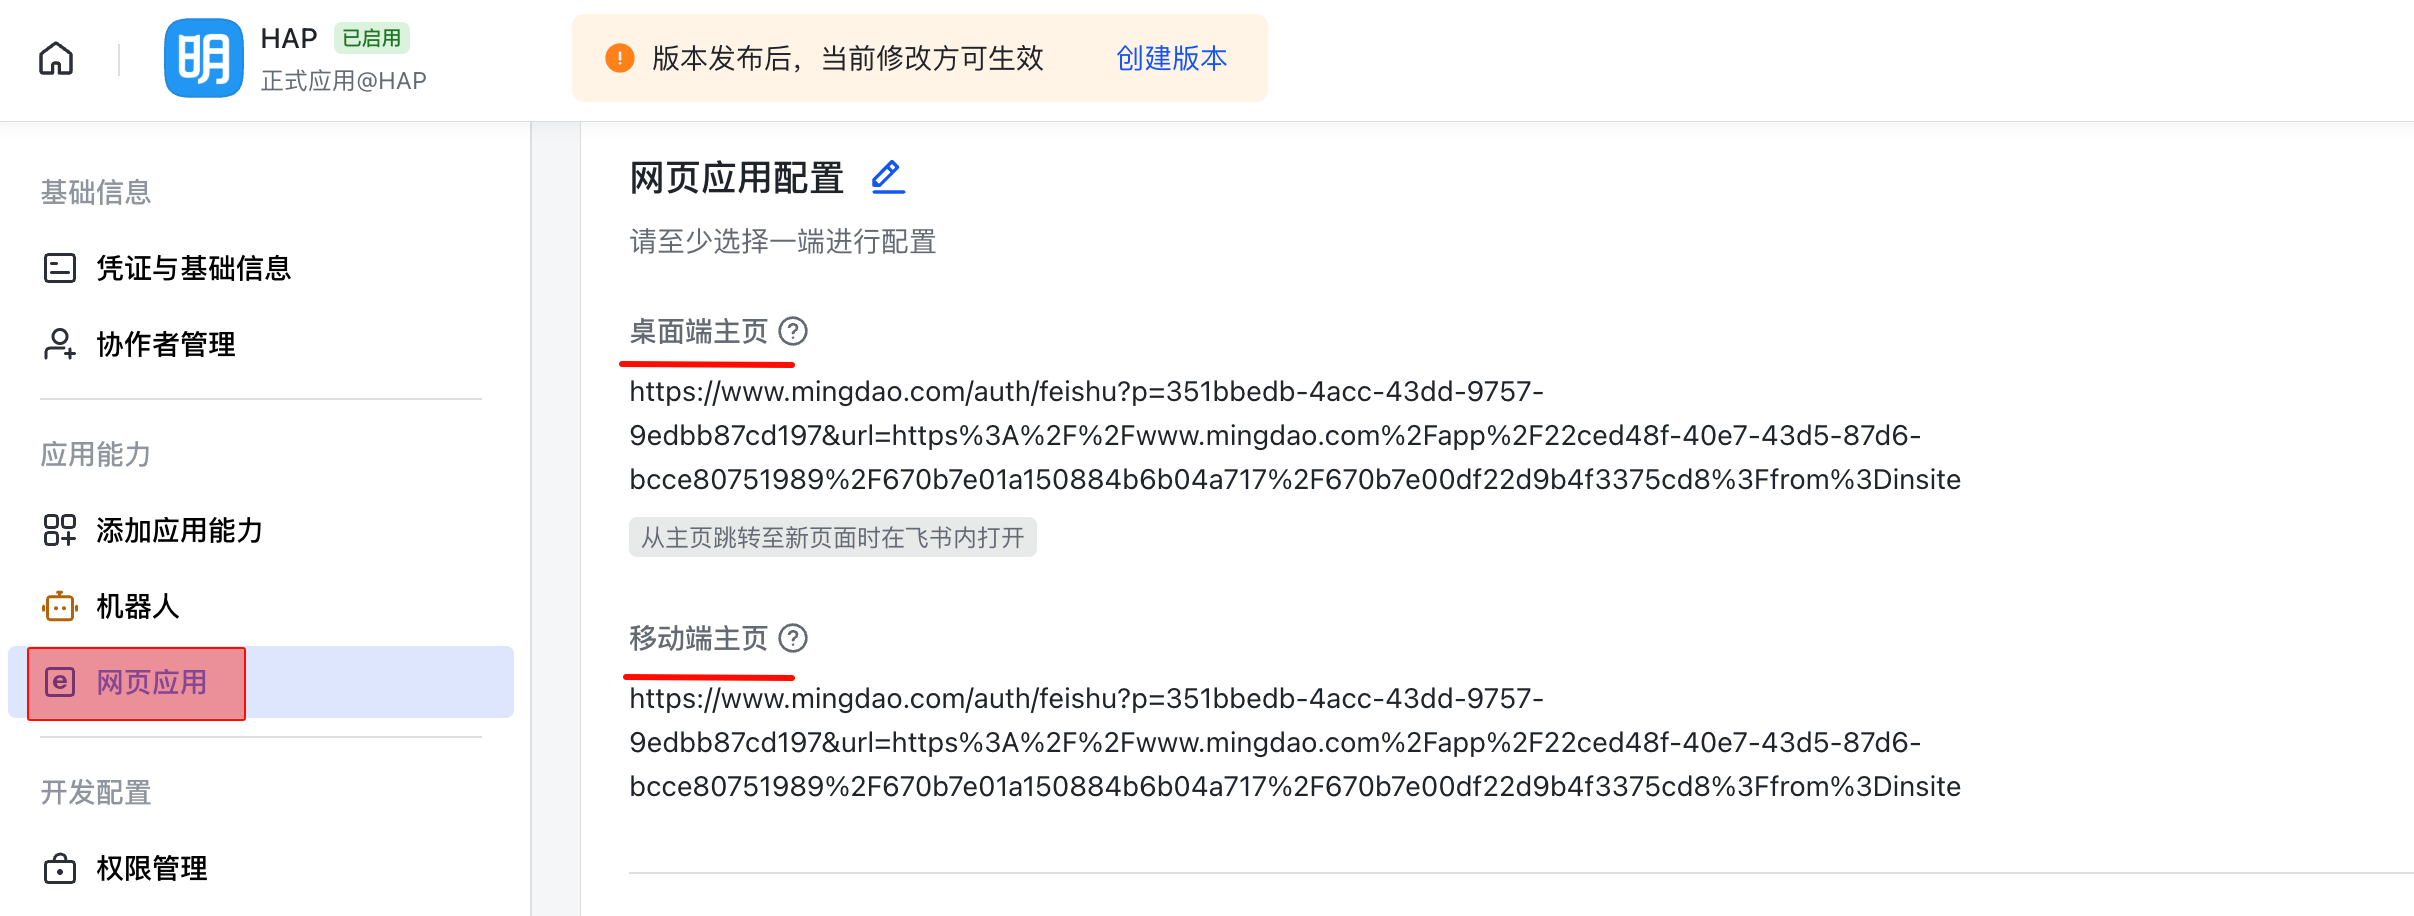This screenshot has height=916, width=2414.
Task: Click the edit pencil beside 网页应用配置
Action: pos(887,177)
